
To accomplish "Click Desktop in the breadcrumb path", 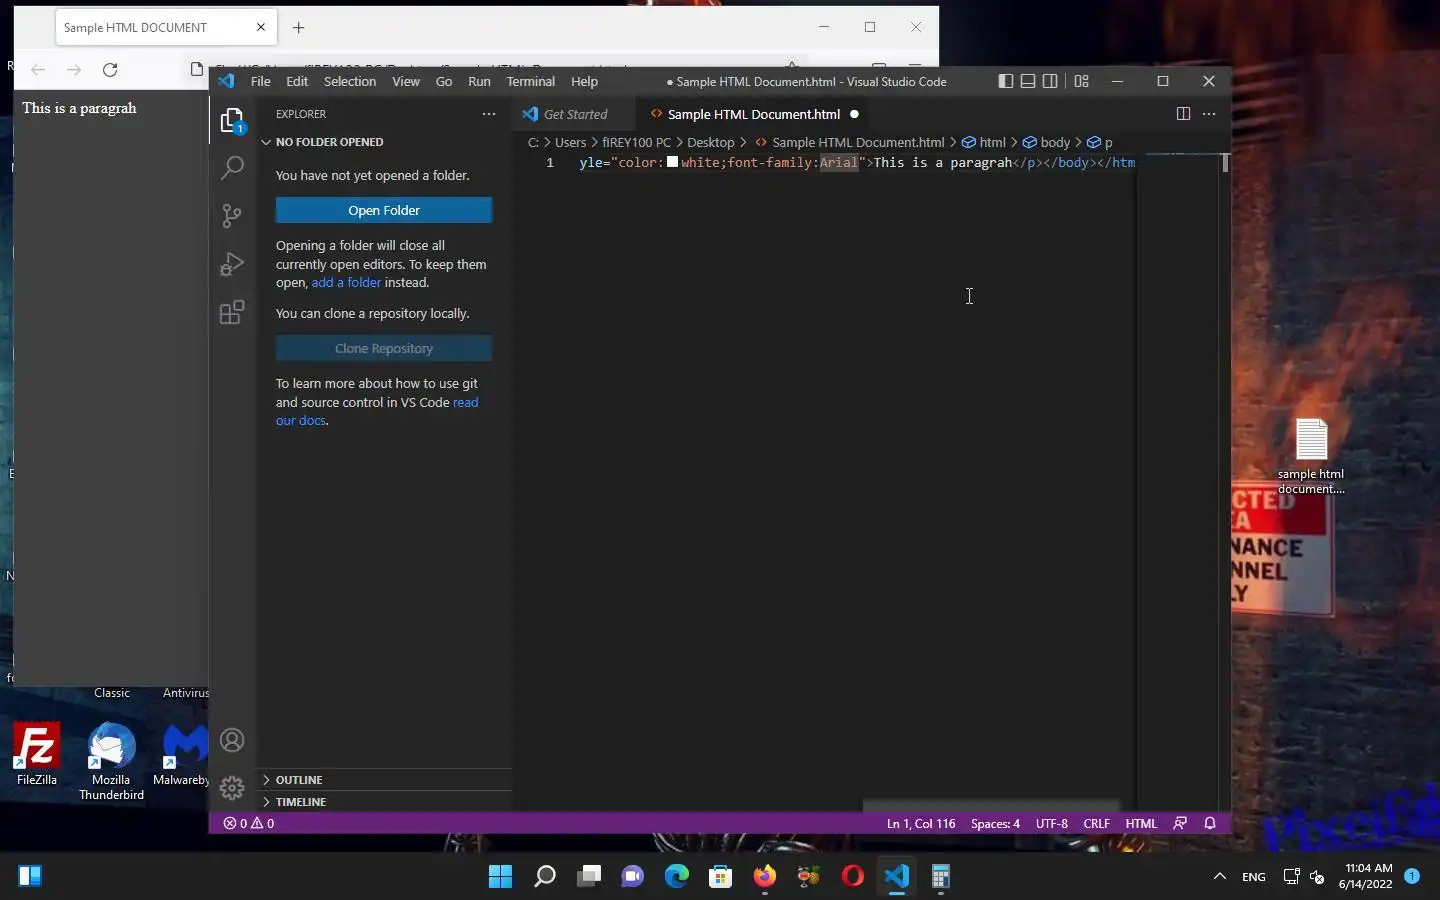I will pyautogui.click(x=710, y=142).
